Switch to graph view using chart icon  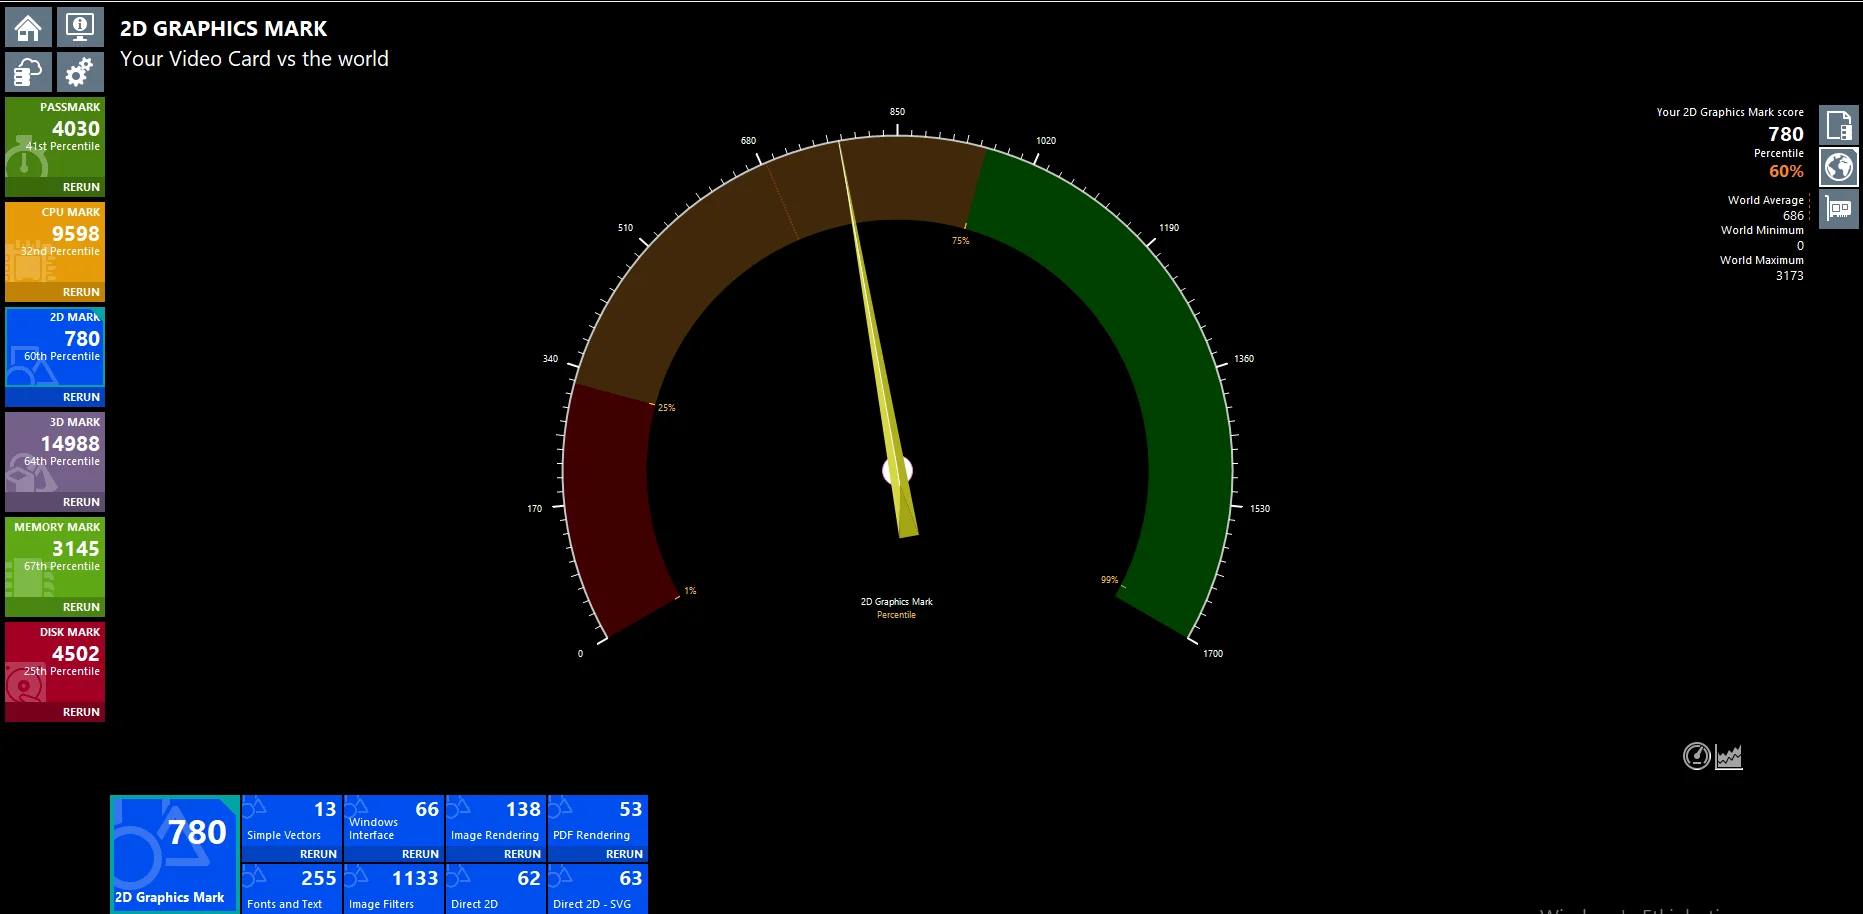click(x=1729, y=757)
